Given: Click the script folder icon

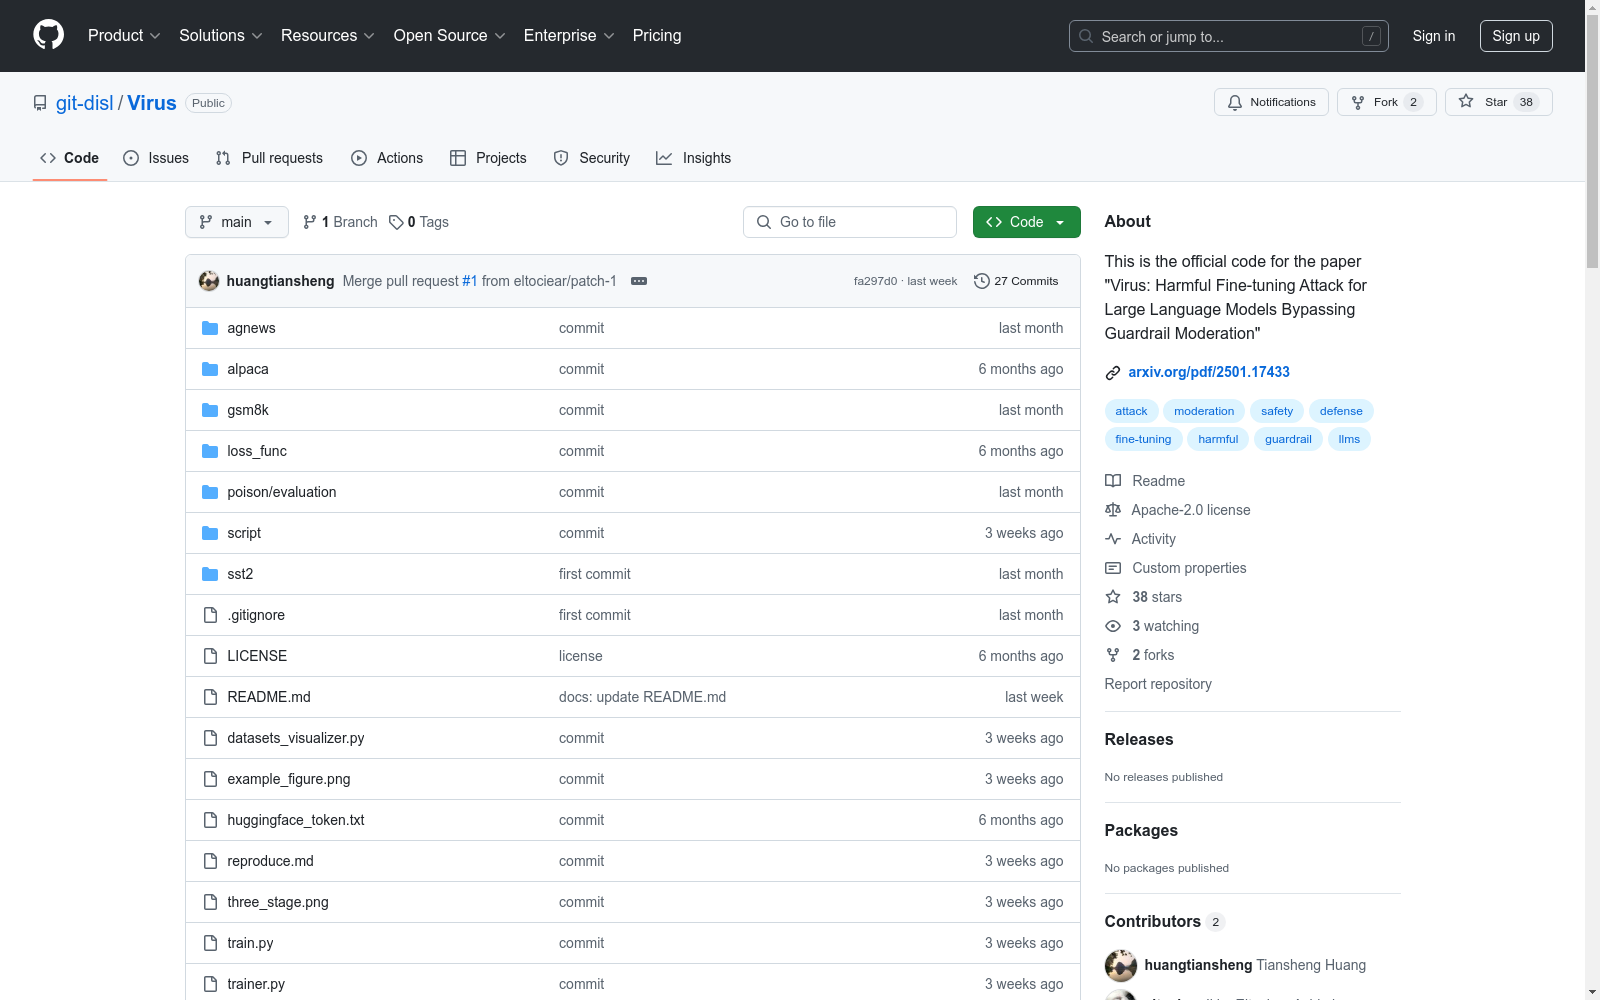Looking at the screenshot, I should pyautogui.click(x=210, y=533).
